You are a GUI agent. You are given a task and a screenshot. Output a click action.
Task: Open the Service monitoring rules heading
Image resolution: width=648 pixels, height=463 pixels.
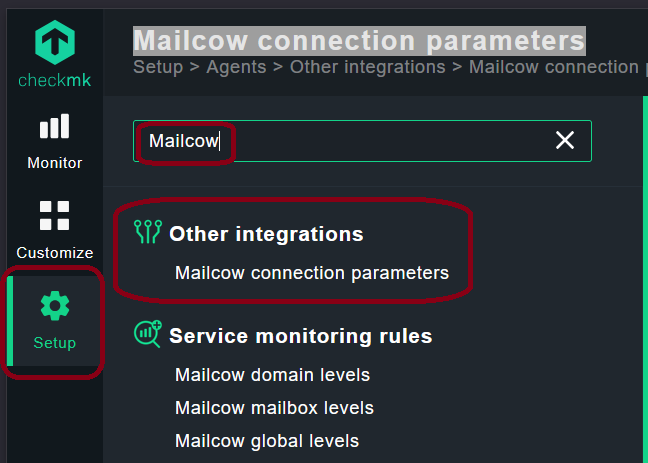301,336
